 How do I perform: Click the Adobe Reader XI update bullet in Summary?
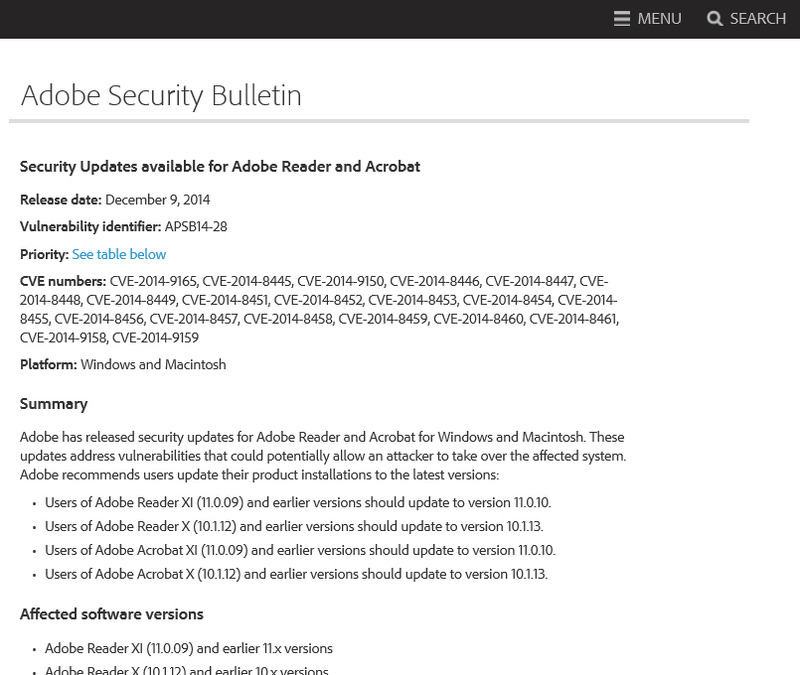pos(298,503)
